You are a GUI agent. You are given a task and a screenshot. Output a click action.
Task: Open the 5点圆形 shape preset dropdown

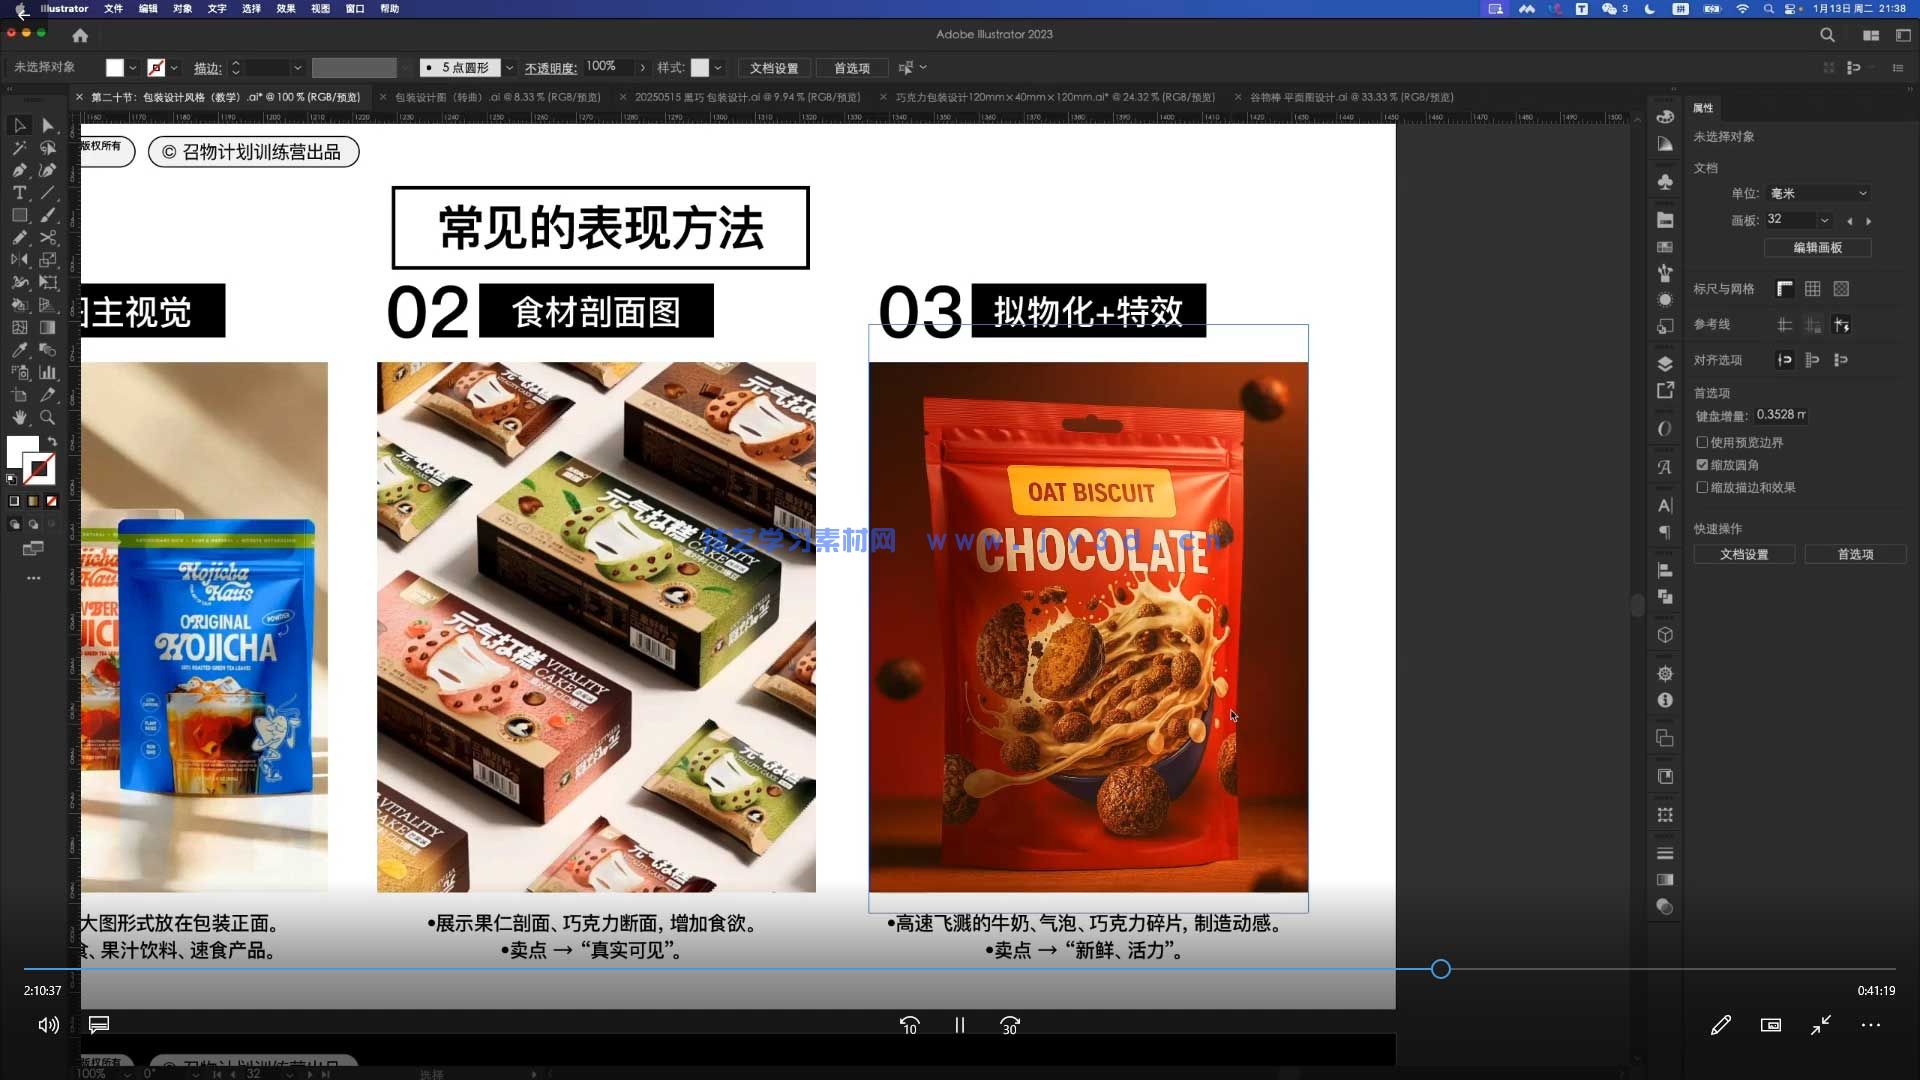tap(510, 68)
